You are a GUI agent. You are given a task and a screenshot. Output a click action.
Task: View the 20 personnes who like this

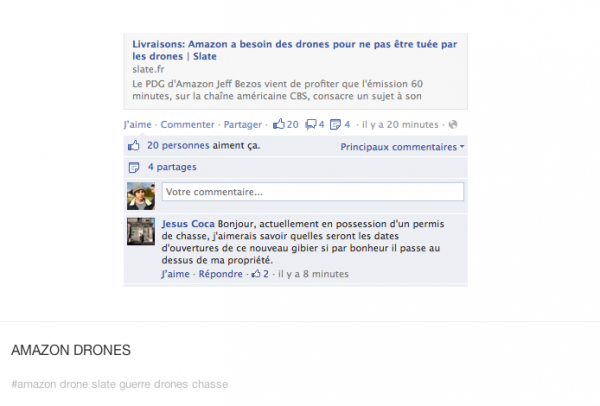[x=178, y=145]
